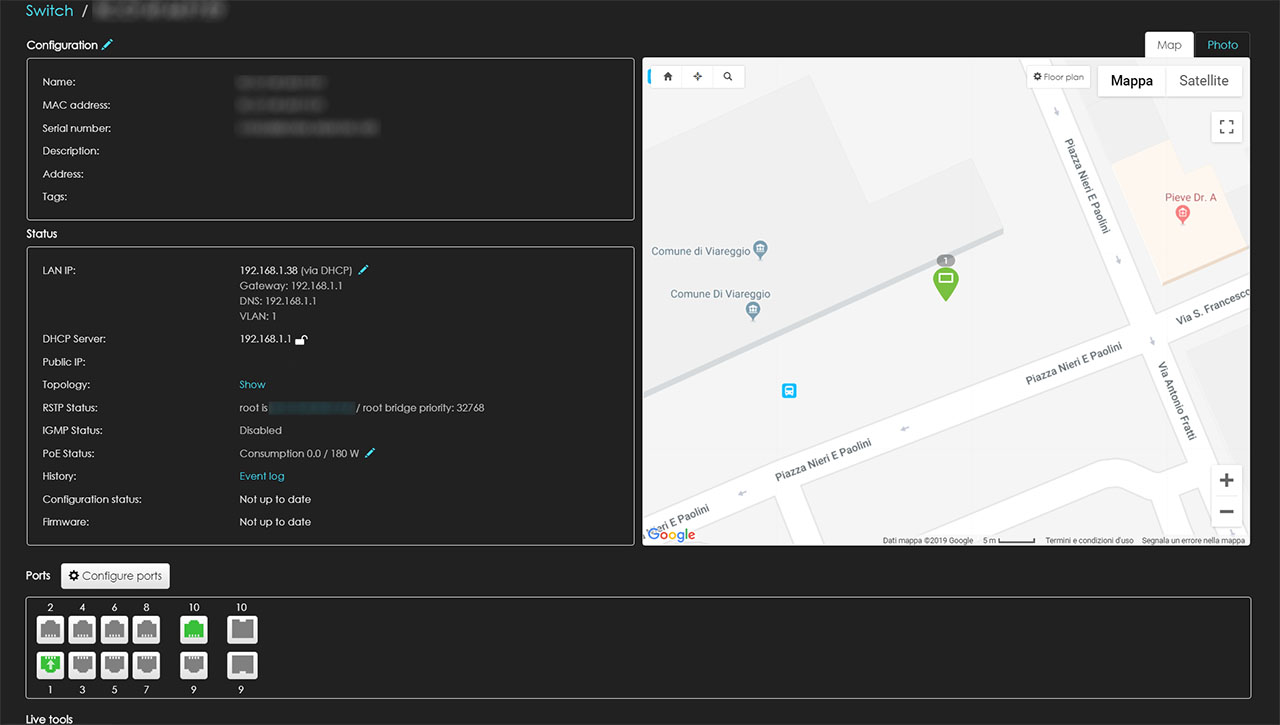Click the pencil icon next to Configuration
The image size is (1280, 725).
click(108, 45)
